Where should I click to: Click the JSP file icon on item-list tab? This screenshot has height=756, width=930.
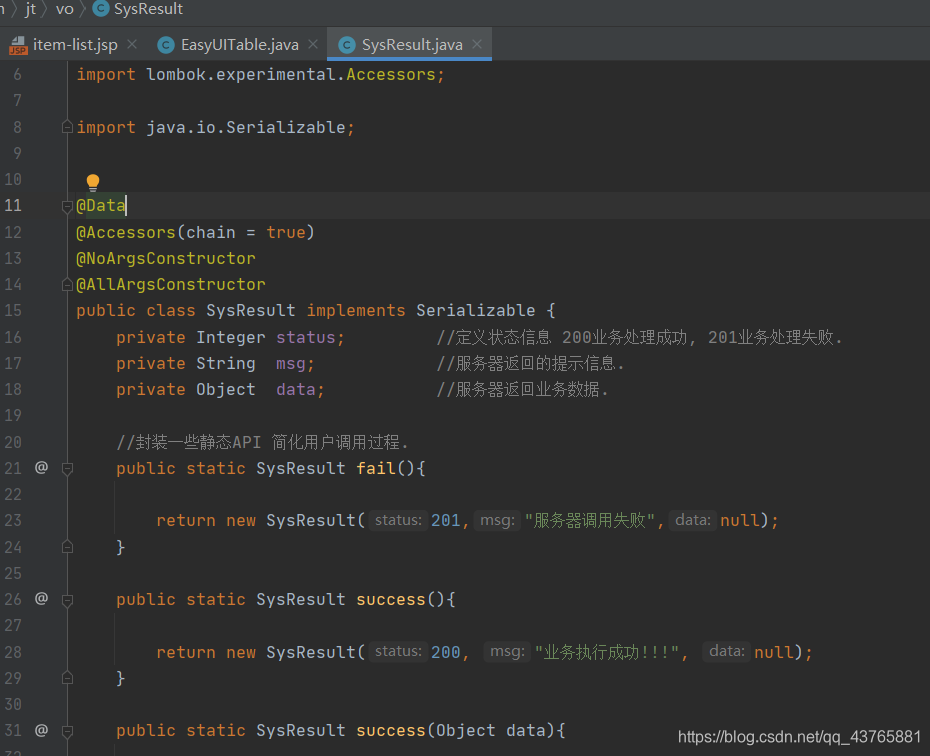(18, 46)
